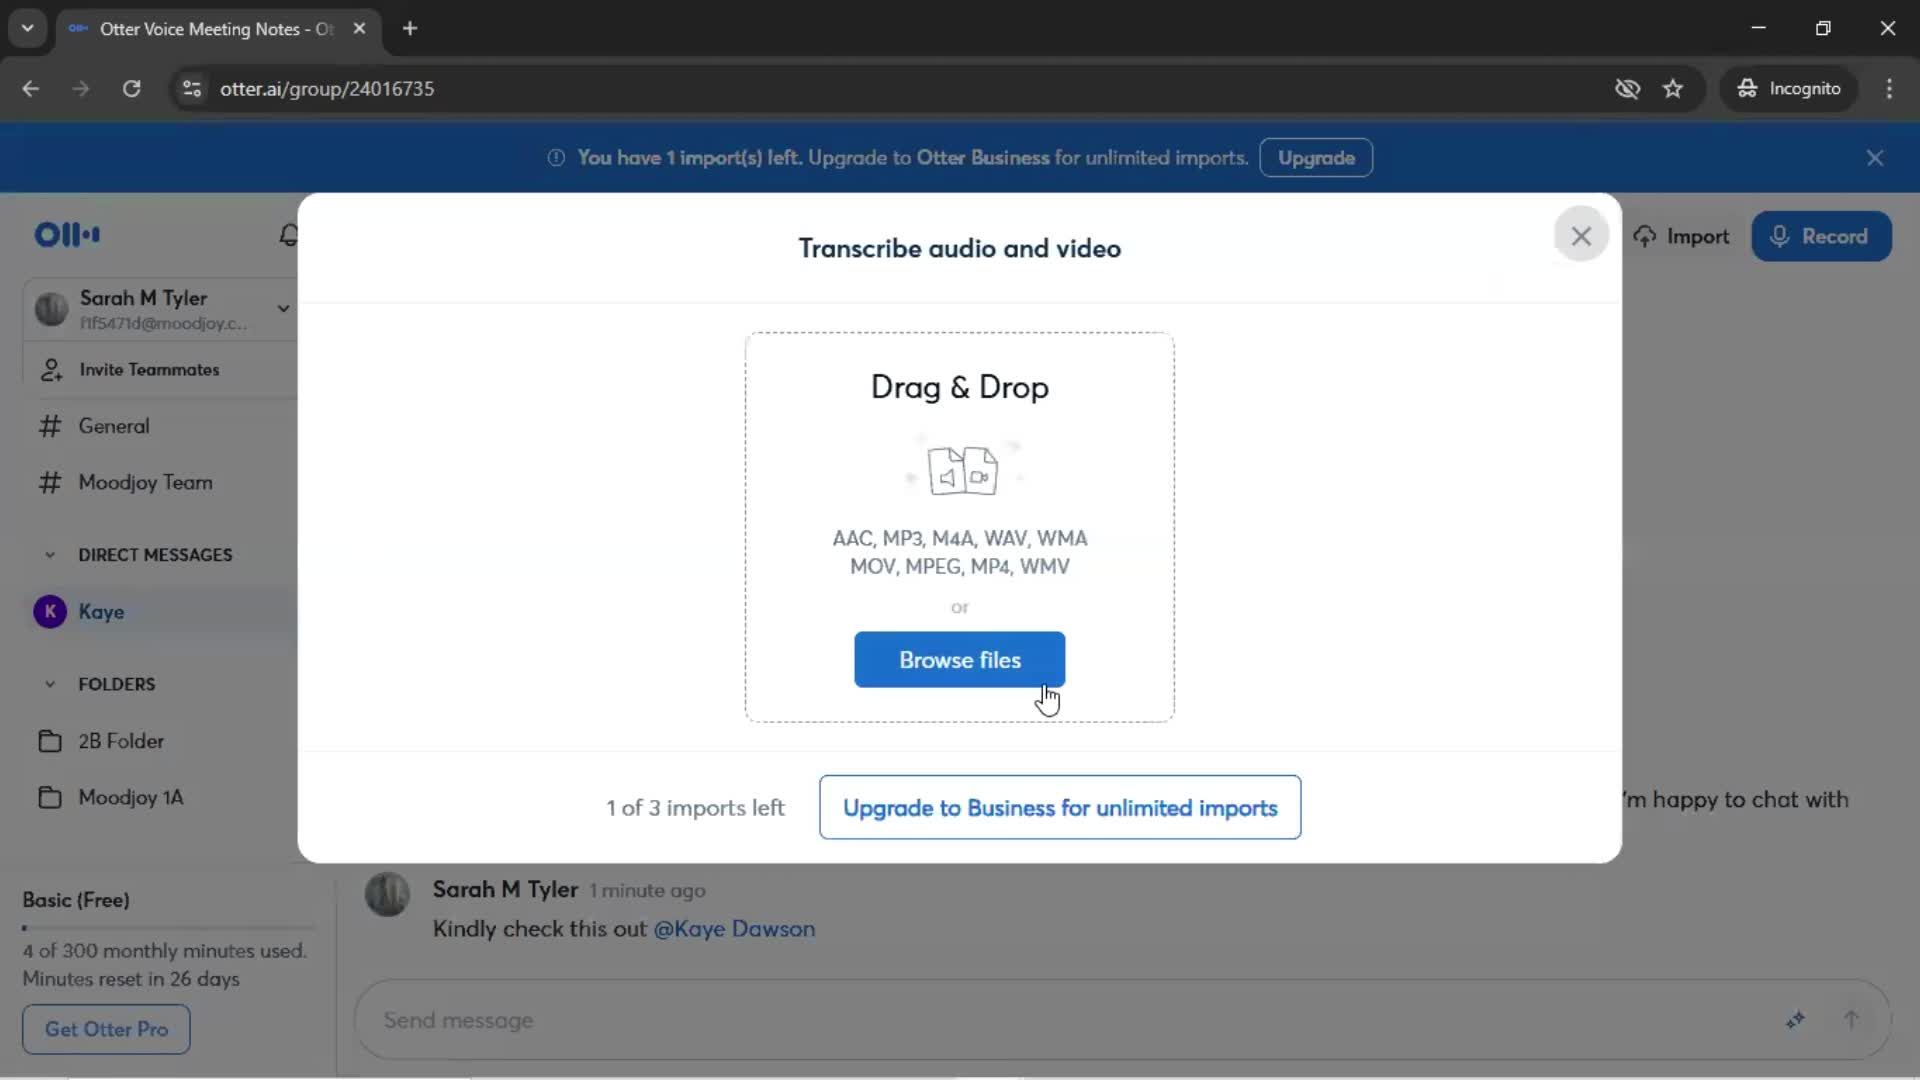1920x1080 pixels.
Task: Select the Otter Voice Meeting Notes tab
Action: (215, 29)
